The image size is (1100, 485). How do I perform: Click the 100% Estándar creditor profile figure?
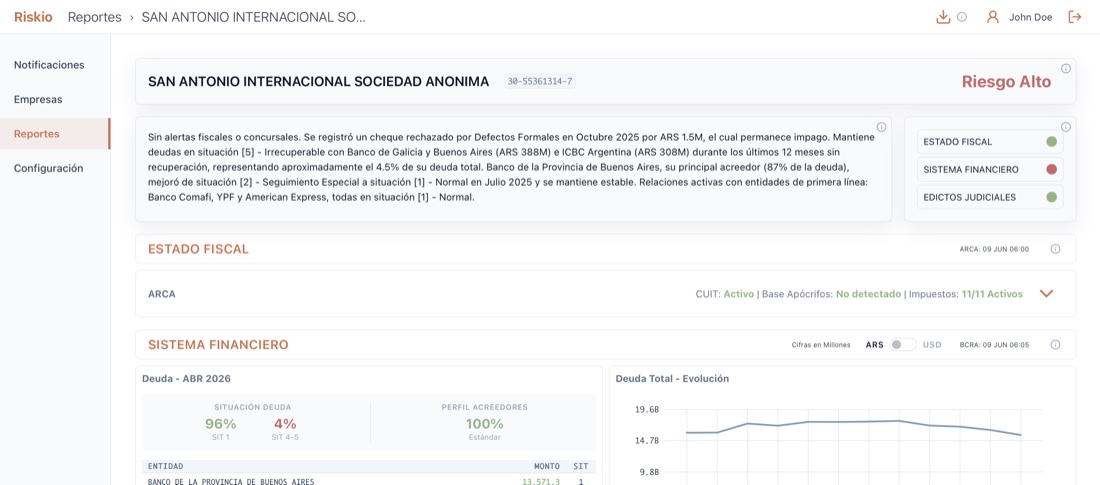(x=485, y=428)
